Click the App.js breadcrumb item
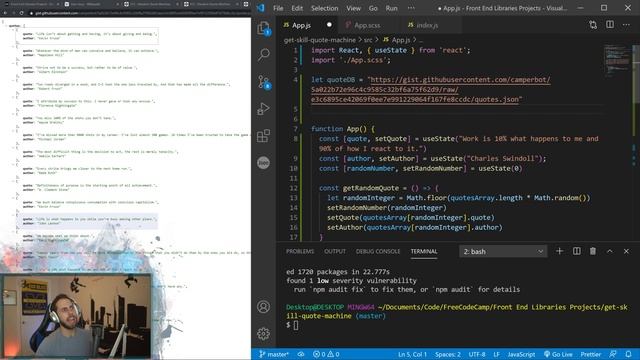 396,40
